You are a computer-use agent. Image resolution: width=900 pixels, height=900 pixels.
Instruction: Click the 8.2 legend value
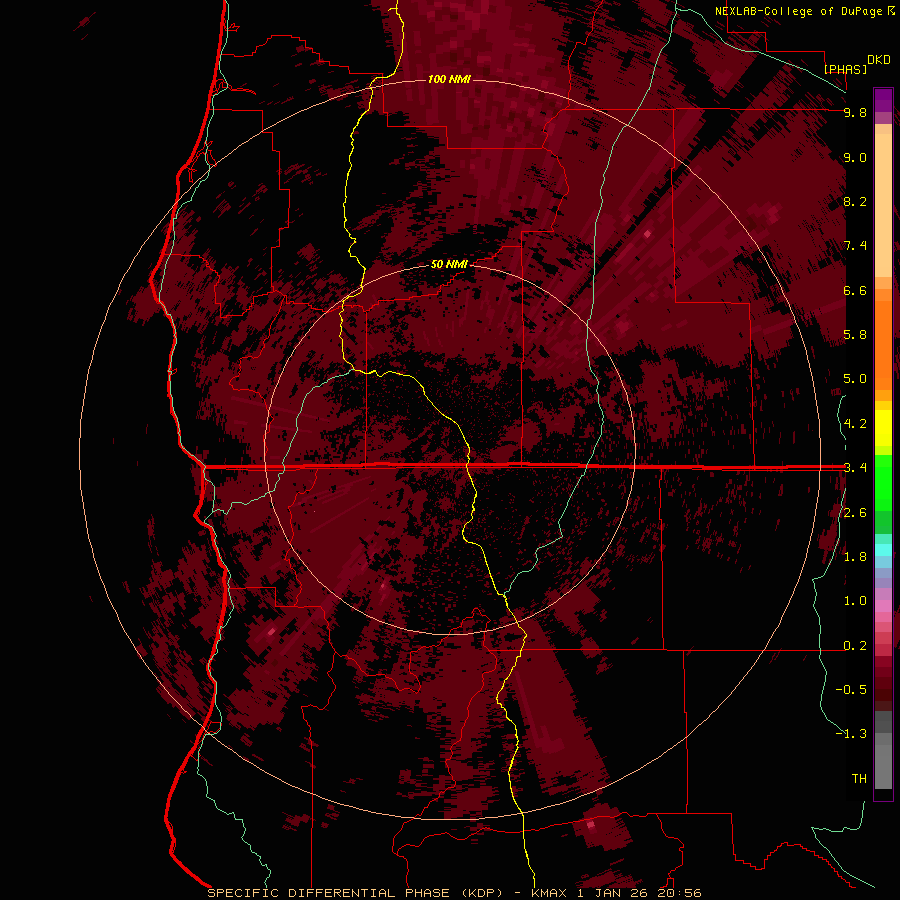pyautogui.click(x=855, y=201)
